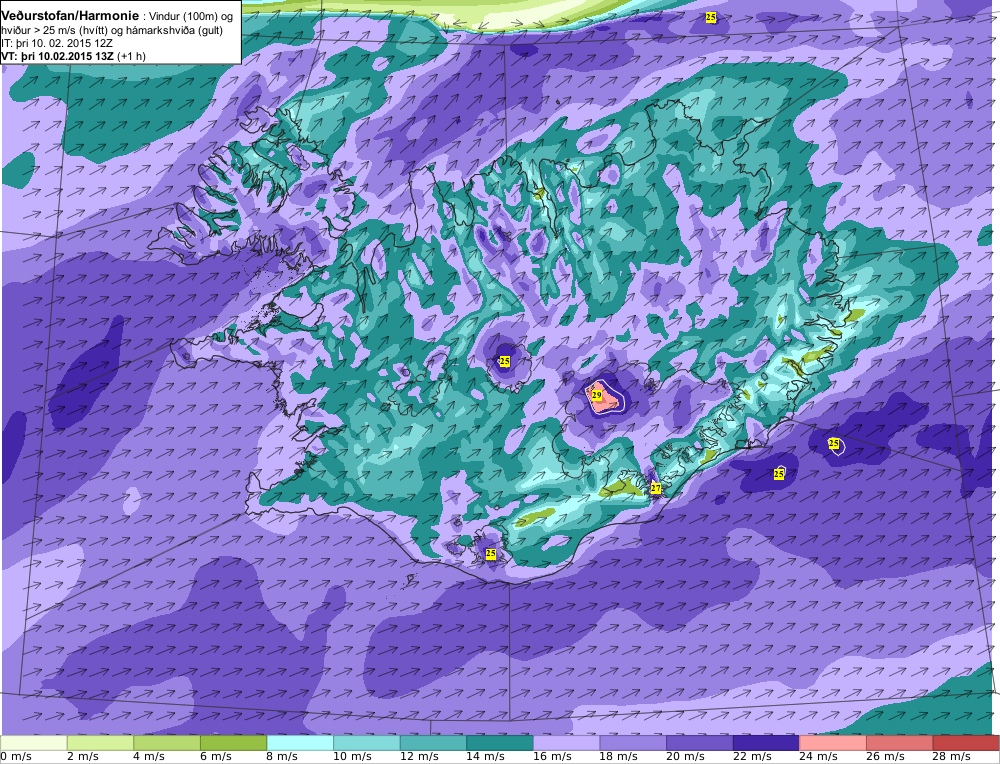Screen dimensions: 1000x764
Task: Click the salmon 26 m/s legend swatch
Action: pyautogui.click(x=900, y=743)
